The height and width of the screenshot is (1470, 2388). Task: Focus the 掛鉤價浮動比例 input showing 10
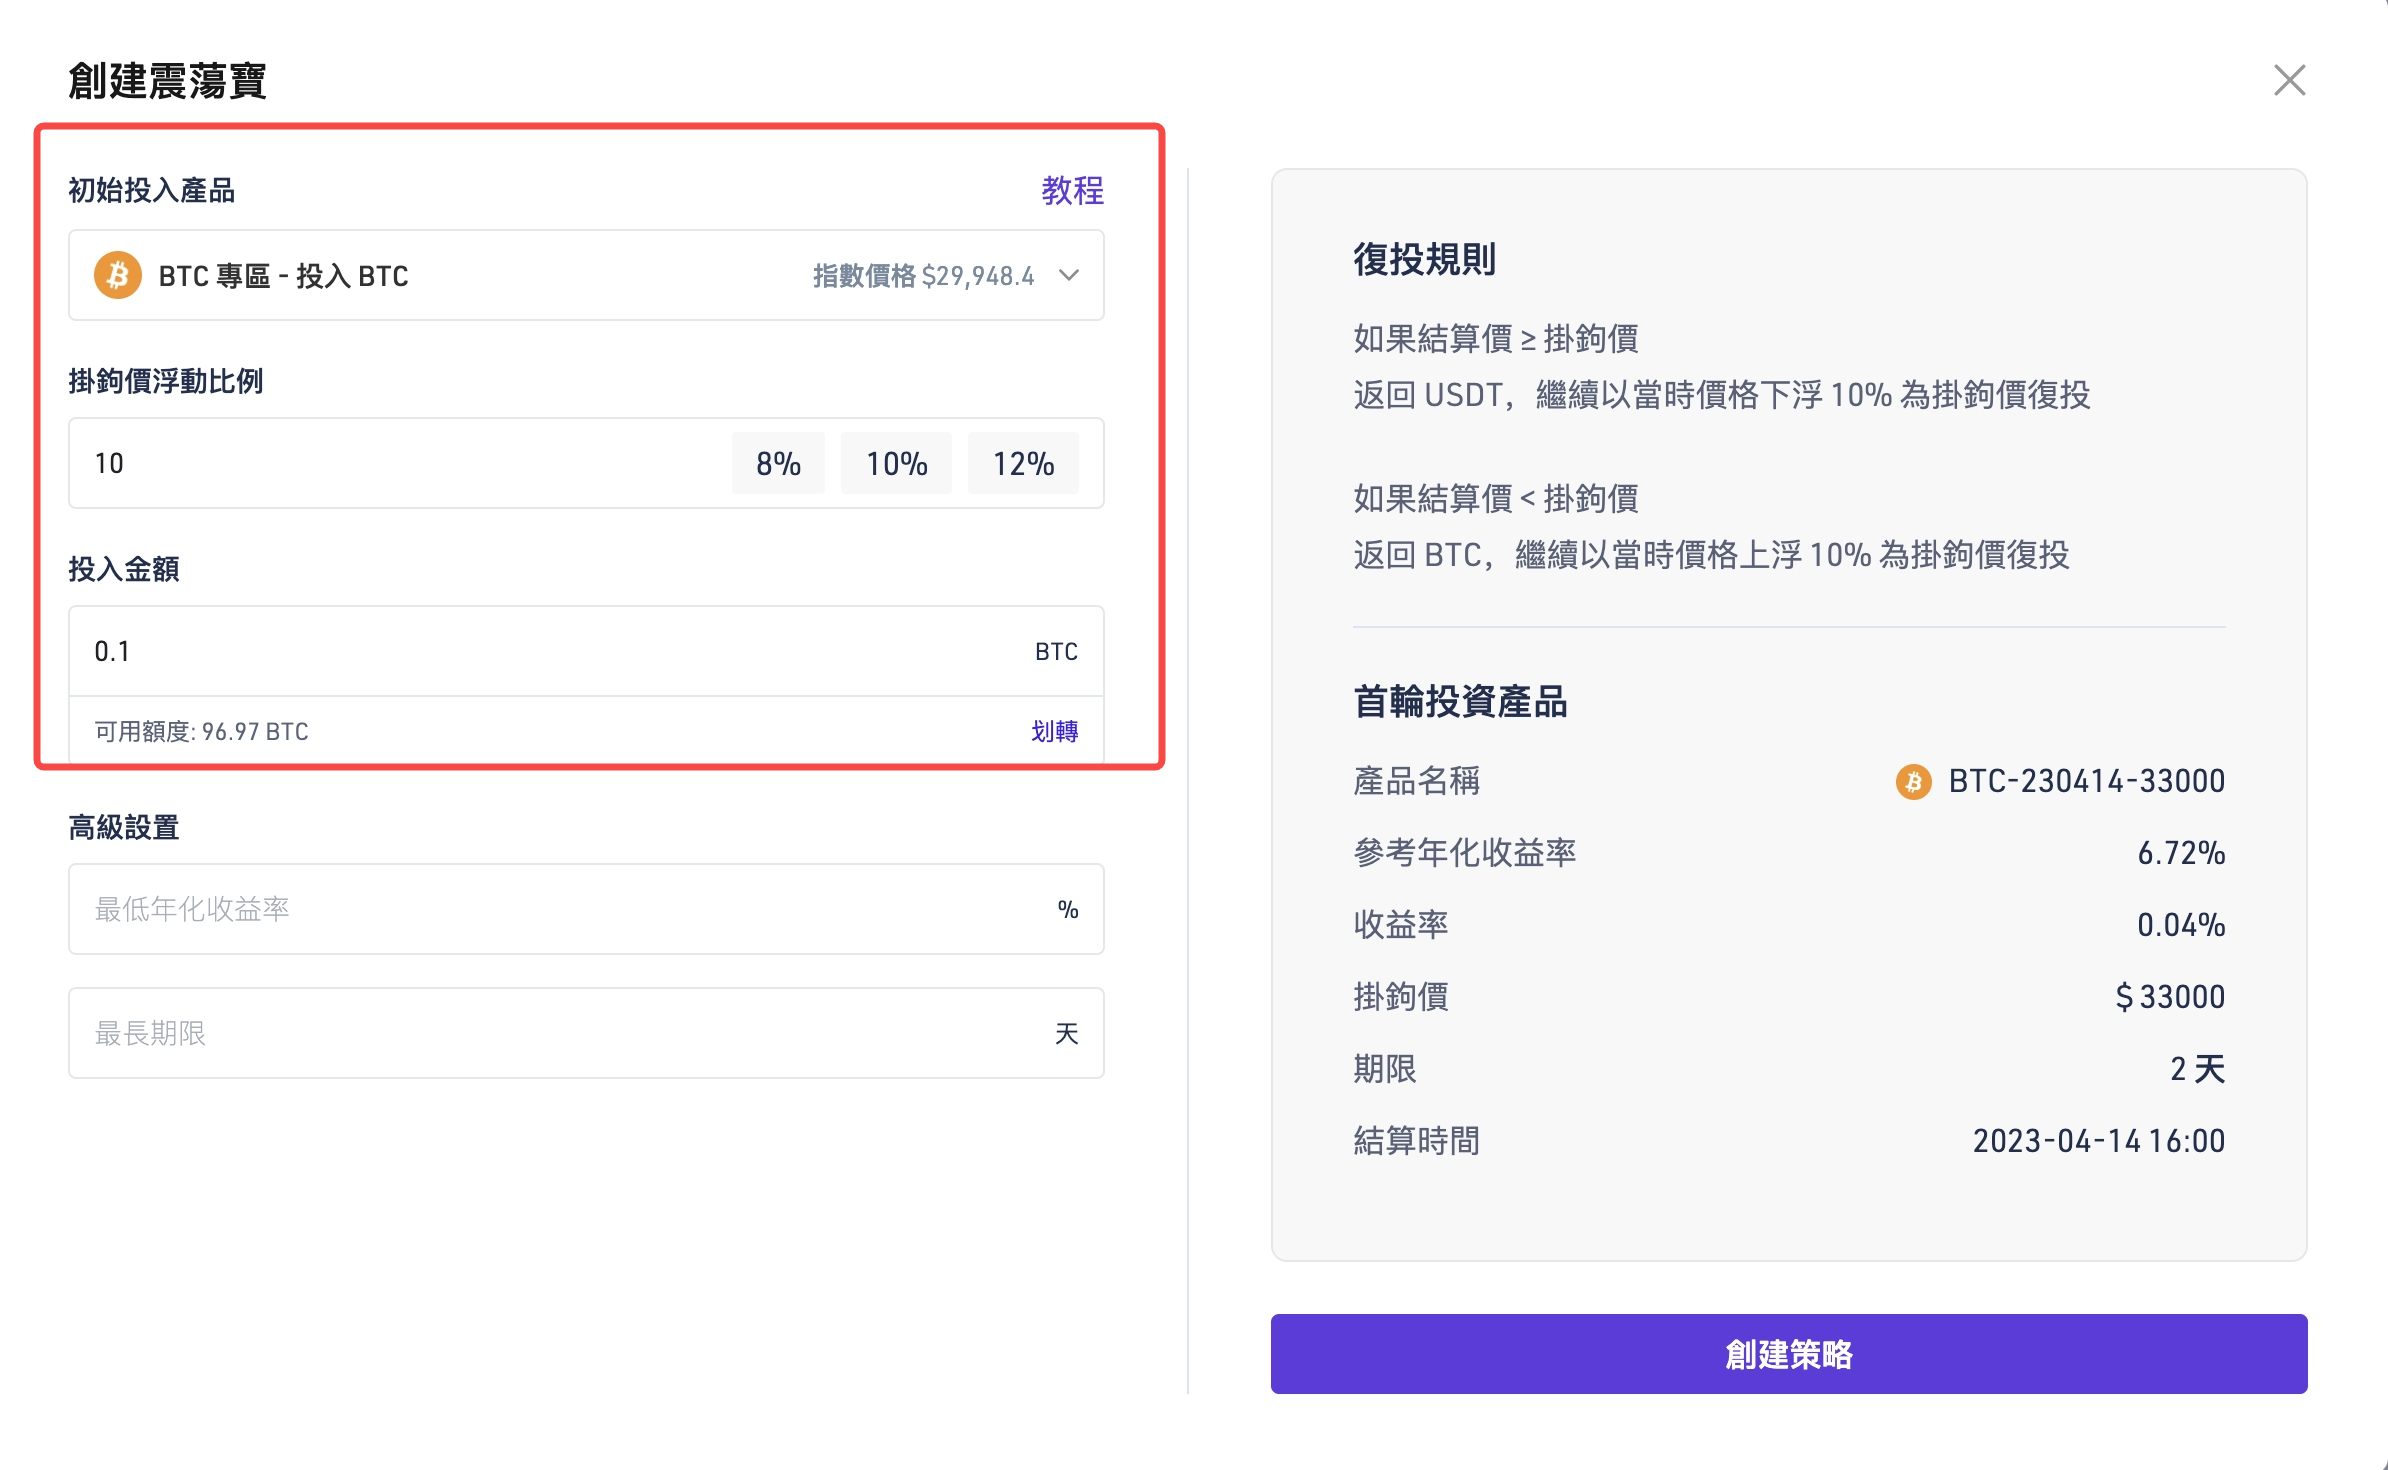coord(400,464)
